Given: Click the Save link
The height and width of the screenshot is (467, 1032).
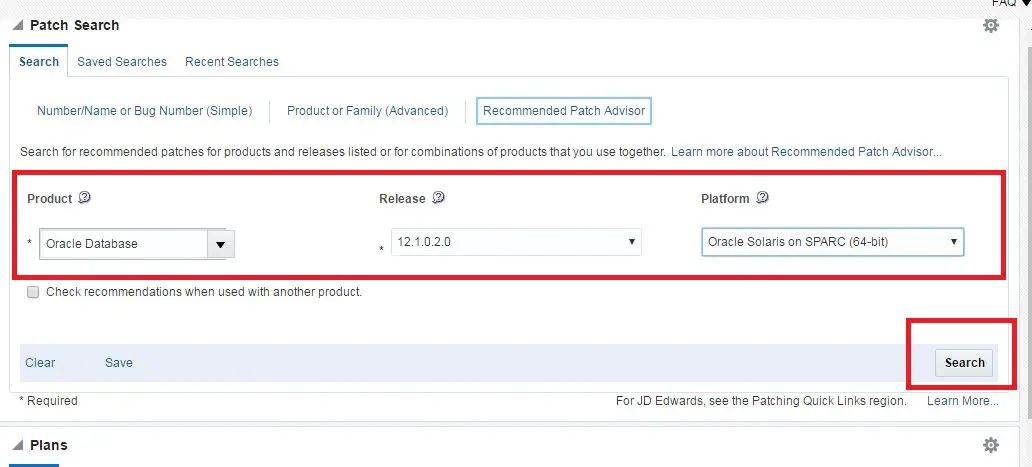Looking at the screenshot, I should pyautogui.click(x=118, y=363).
